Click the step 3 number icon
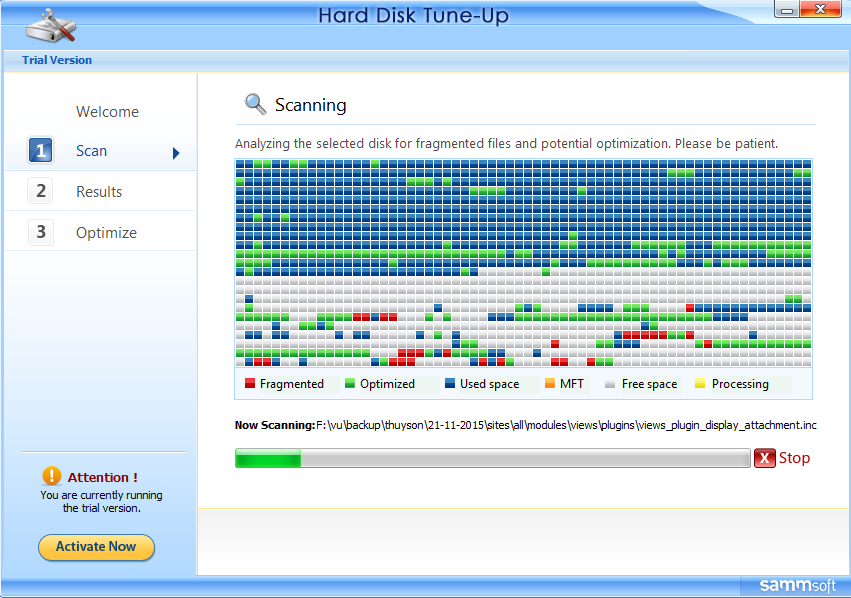The height and width of the screenshot is (598, 851). 41,232
